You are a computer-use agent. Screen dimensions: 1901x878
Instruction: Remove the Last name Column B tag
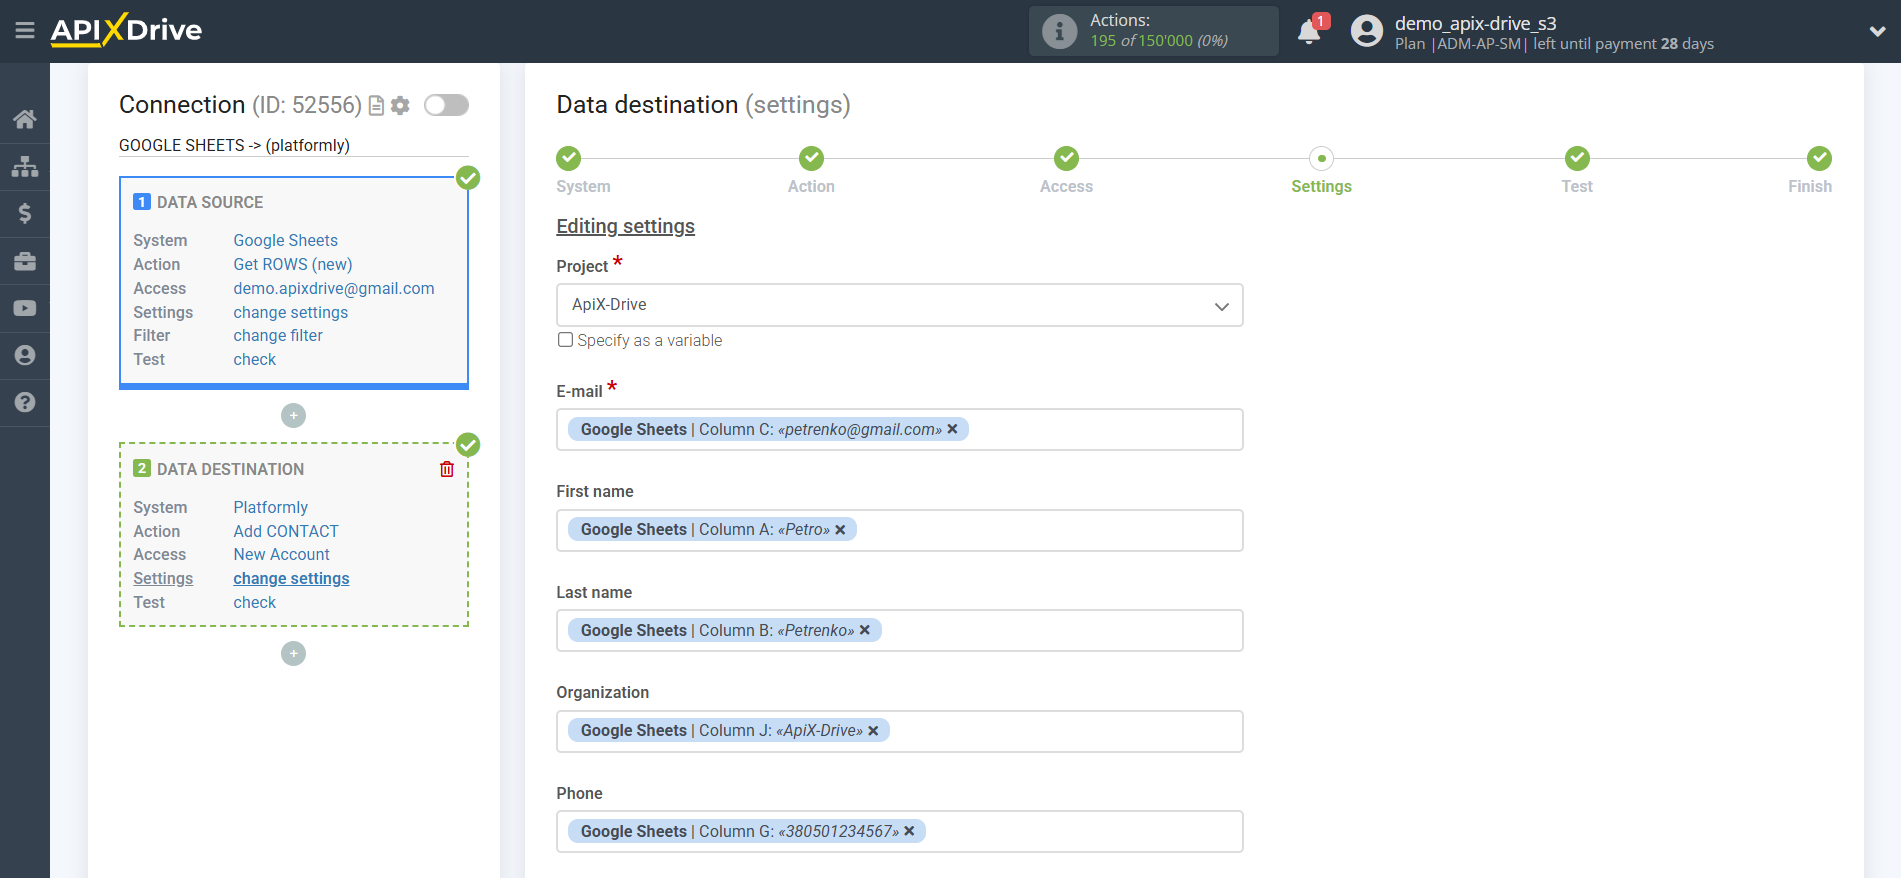(865, 630)
